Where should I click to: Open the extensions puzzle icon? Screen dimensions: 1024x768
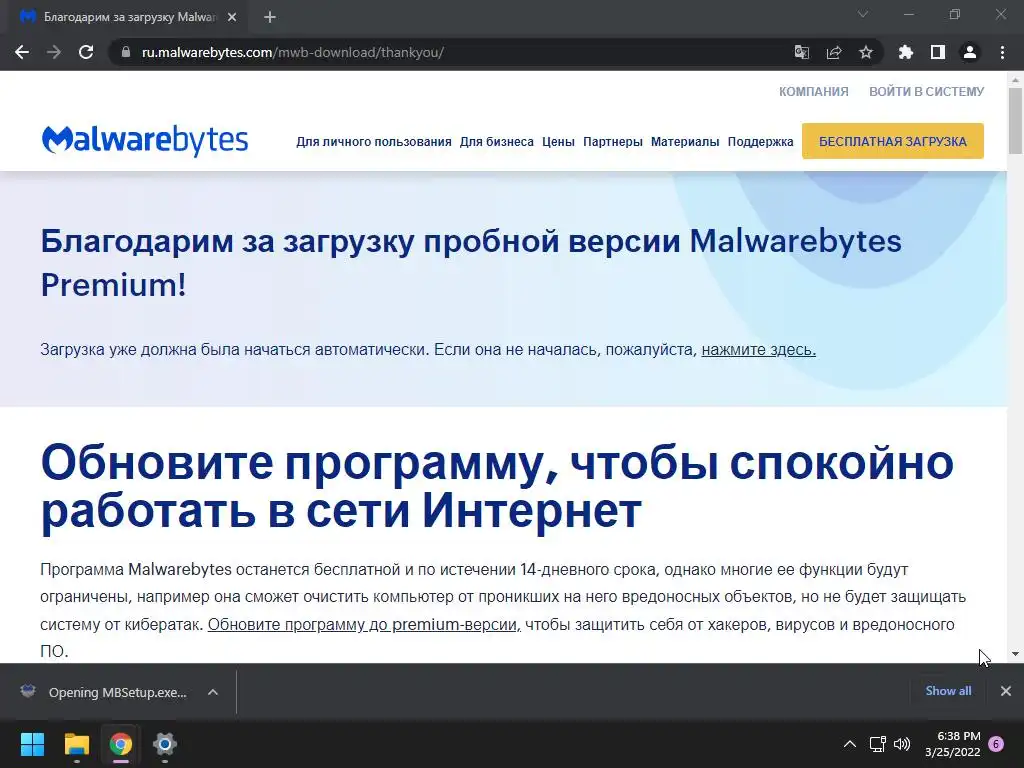[905, 52]
